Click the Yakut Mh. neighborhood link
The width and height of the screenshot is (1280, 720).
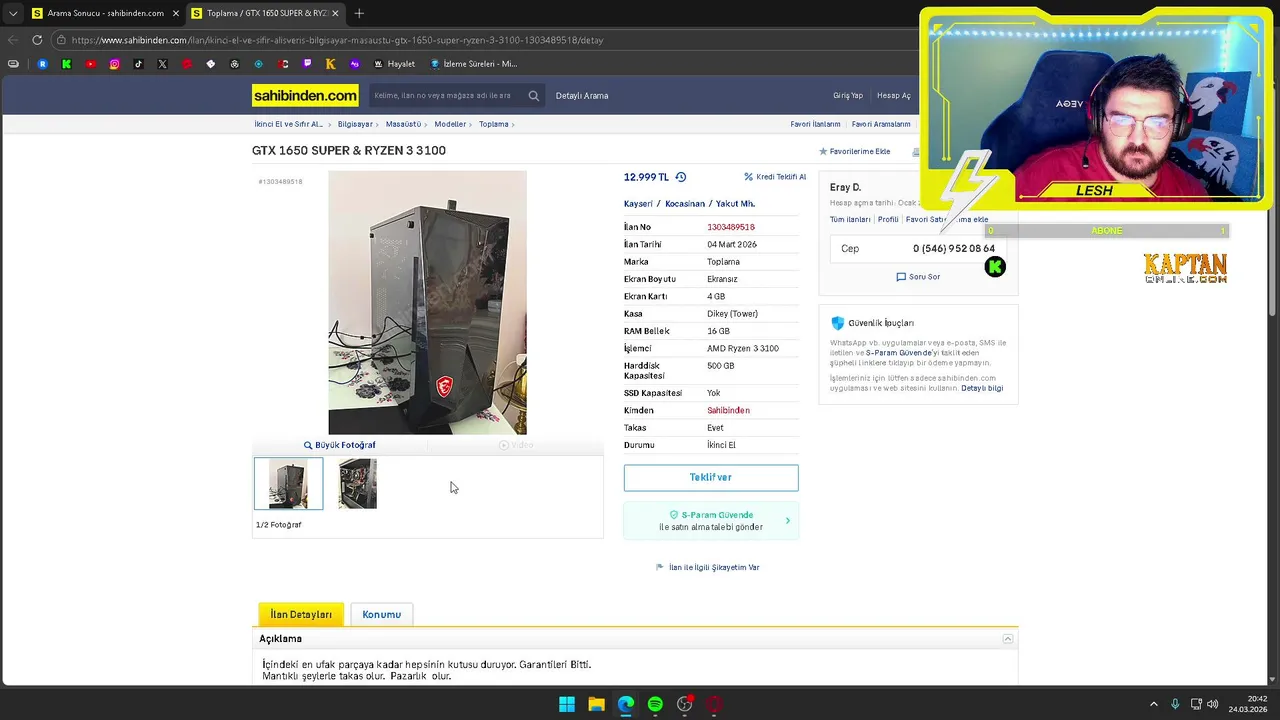[735, 204]
